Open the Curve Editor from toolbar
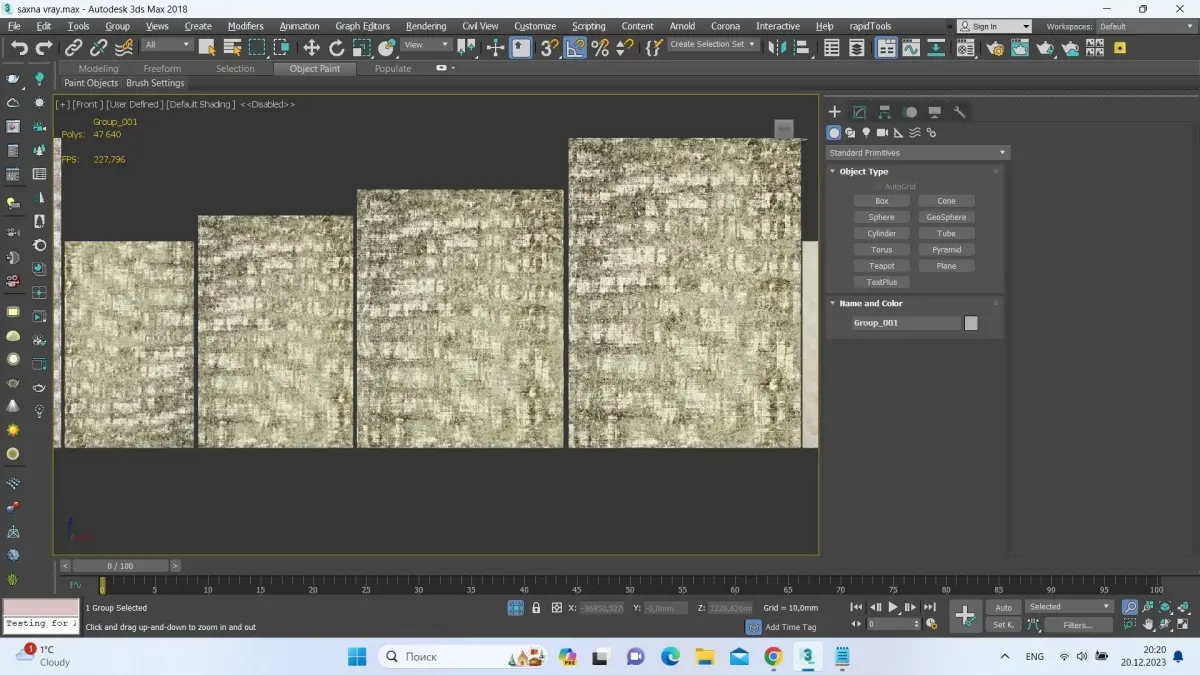The height and width of the screenshot is (675, 1200). coord(911,47)
